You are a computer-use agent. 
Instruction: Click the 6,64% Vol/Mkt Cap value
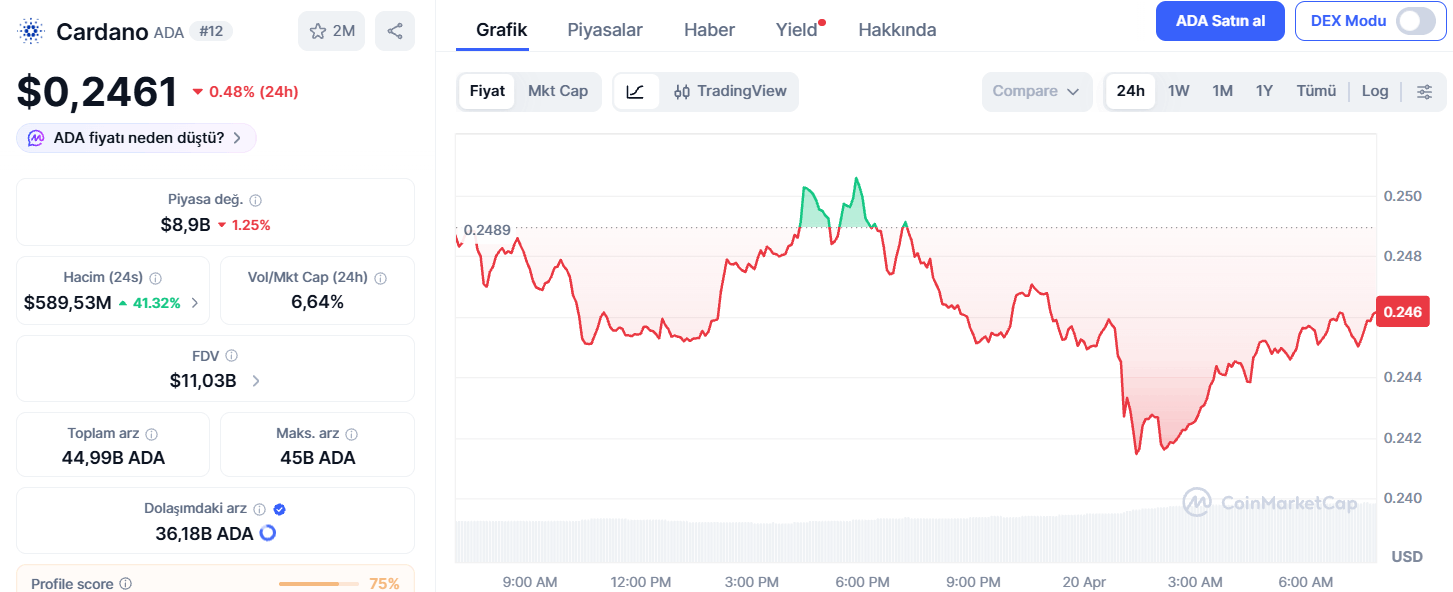pos(317,302)
